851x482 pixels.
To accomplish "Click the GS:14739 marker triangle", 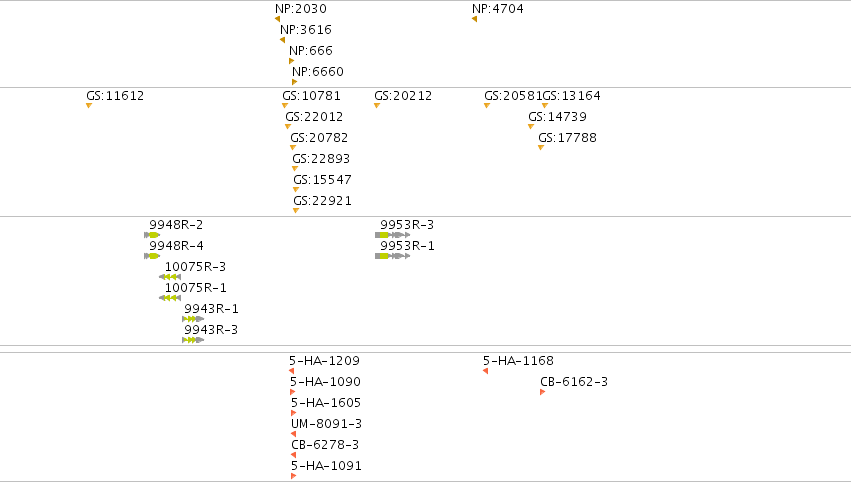I will [531, 126].
